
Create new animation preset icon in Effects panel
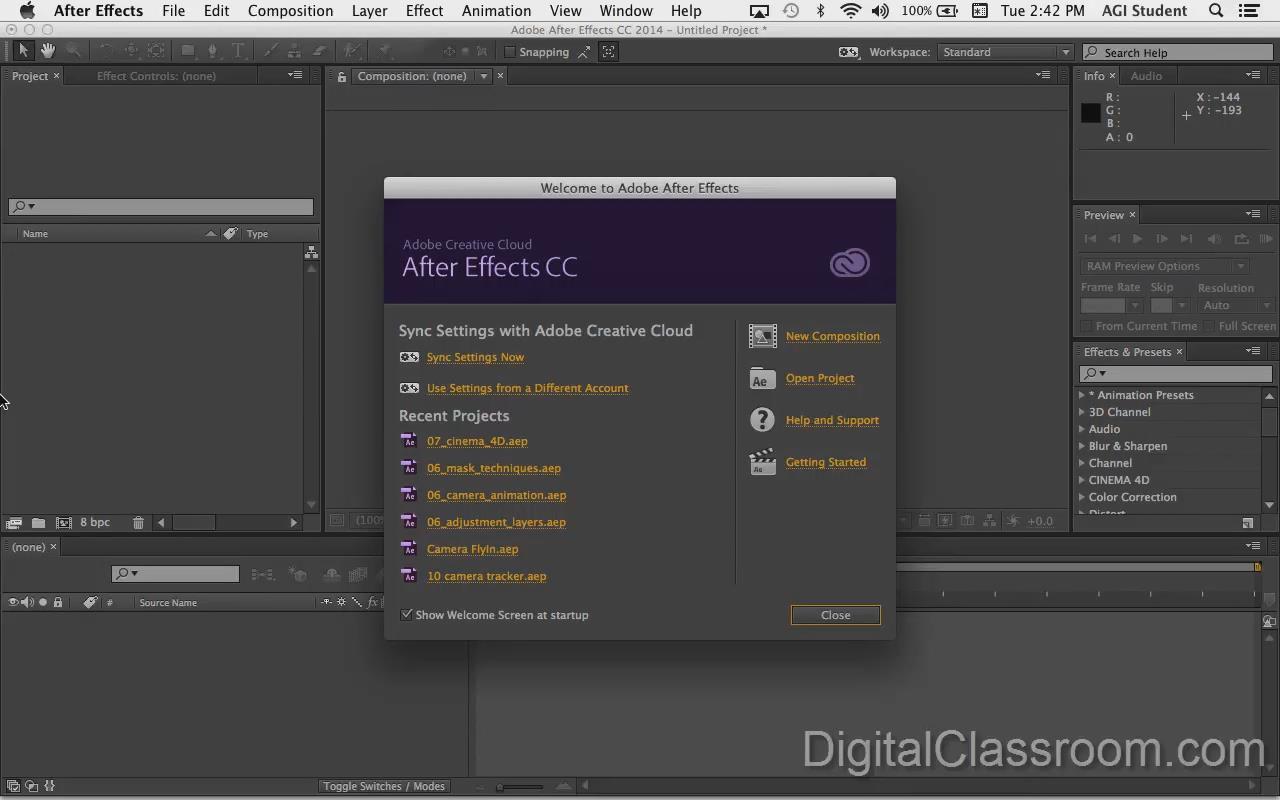[1248, 522]
